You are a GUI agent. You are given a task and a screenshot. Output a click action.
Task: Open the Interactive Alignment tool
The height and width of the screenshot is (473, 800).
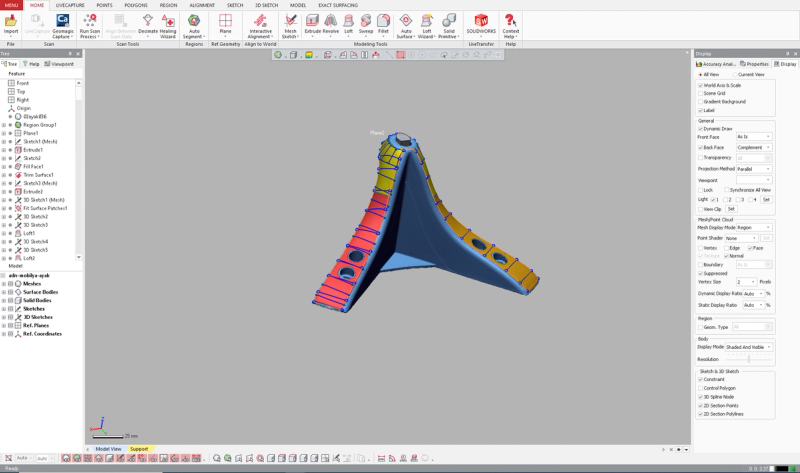260,26
